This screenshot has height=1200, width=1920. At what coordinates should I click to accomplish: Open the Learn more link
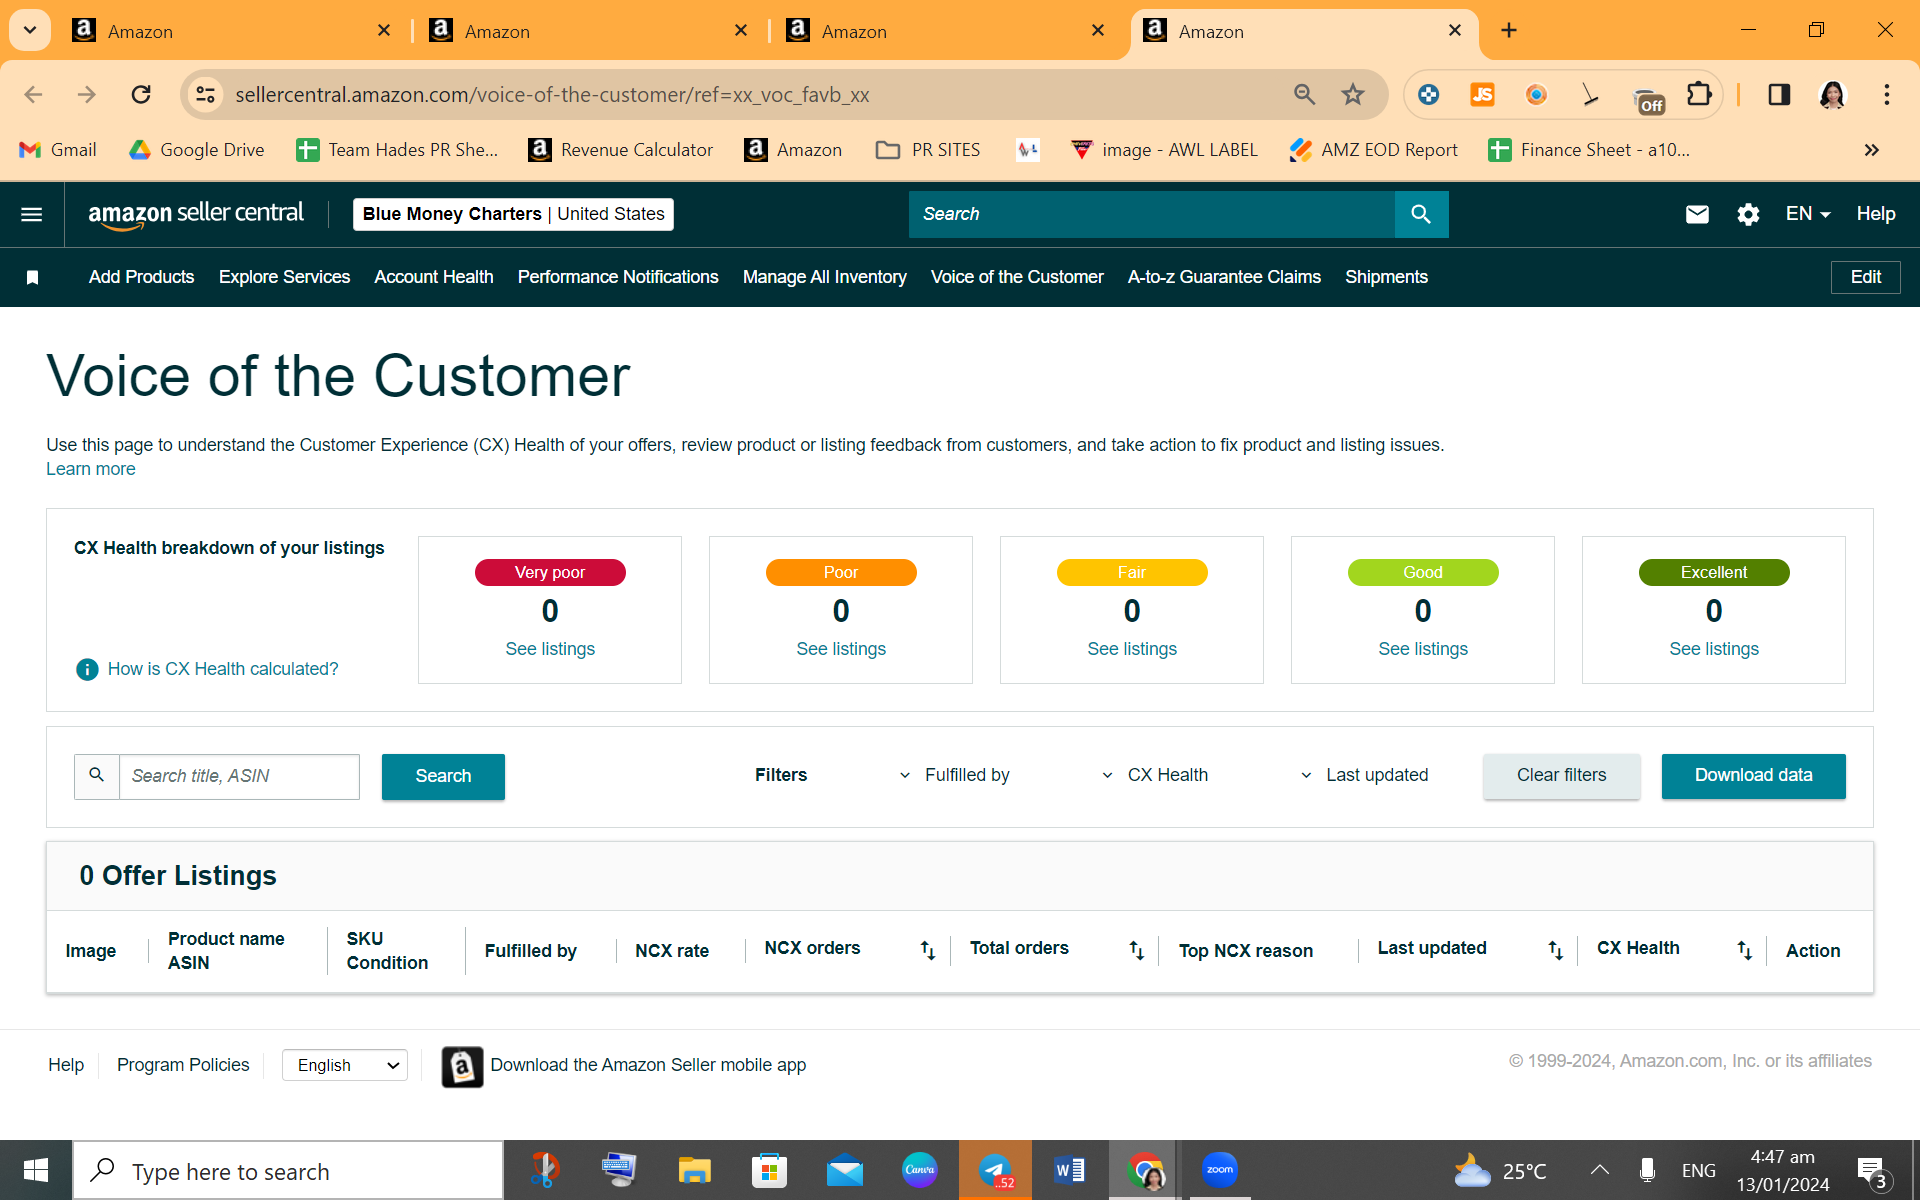click(x=91, y=469)
